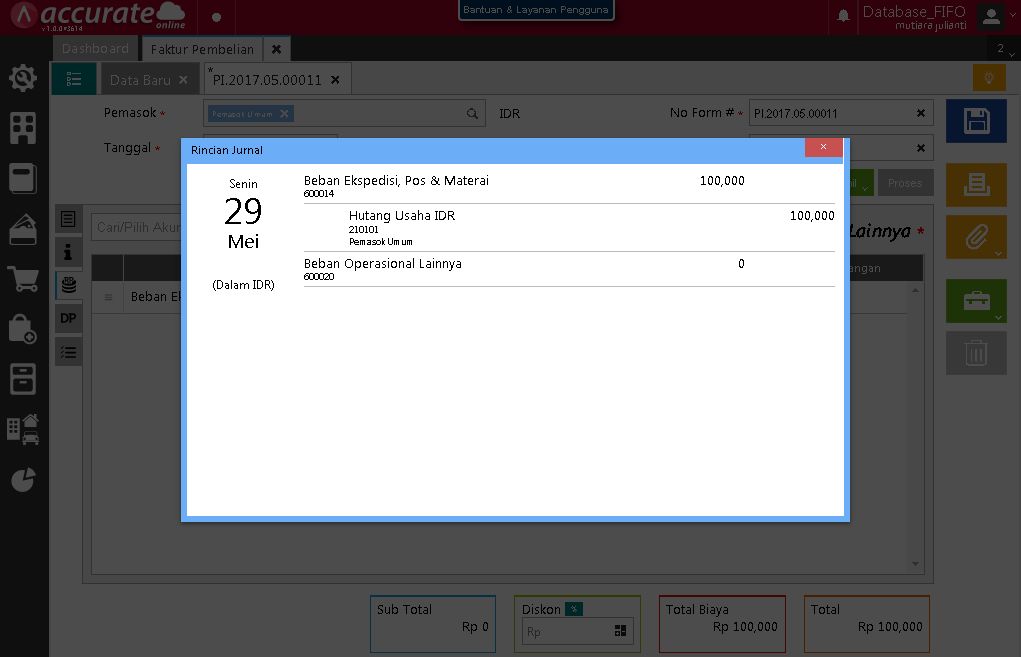Open the Pemasok supplier search dropdown

point(471,113)
